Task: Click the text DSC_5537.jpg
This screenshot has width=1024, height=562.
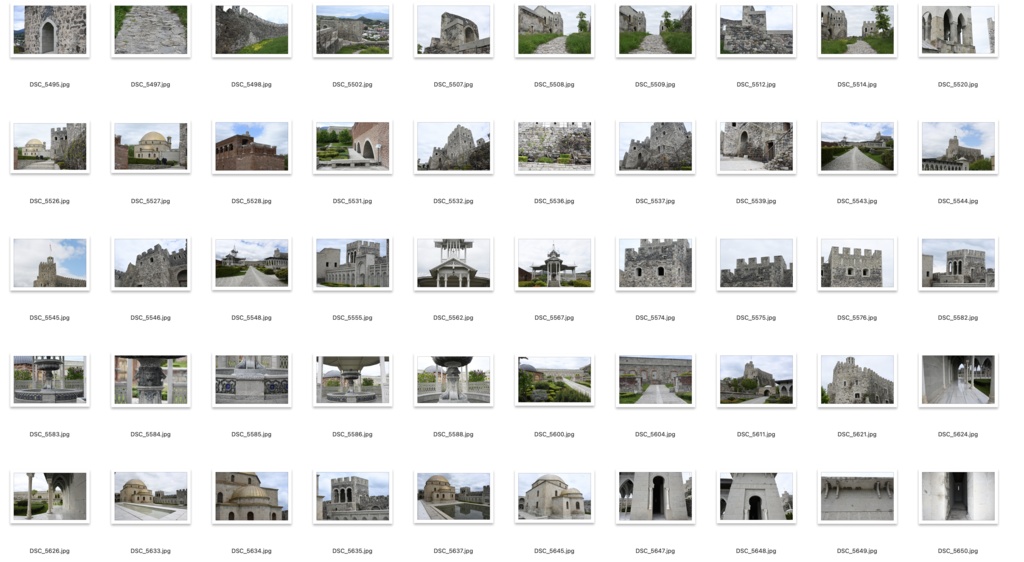Action: coord(655,201)
